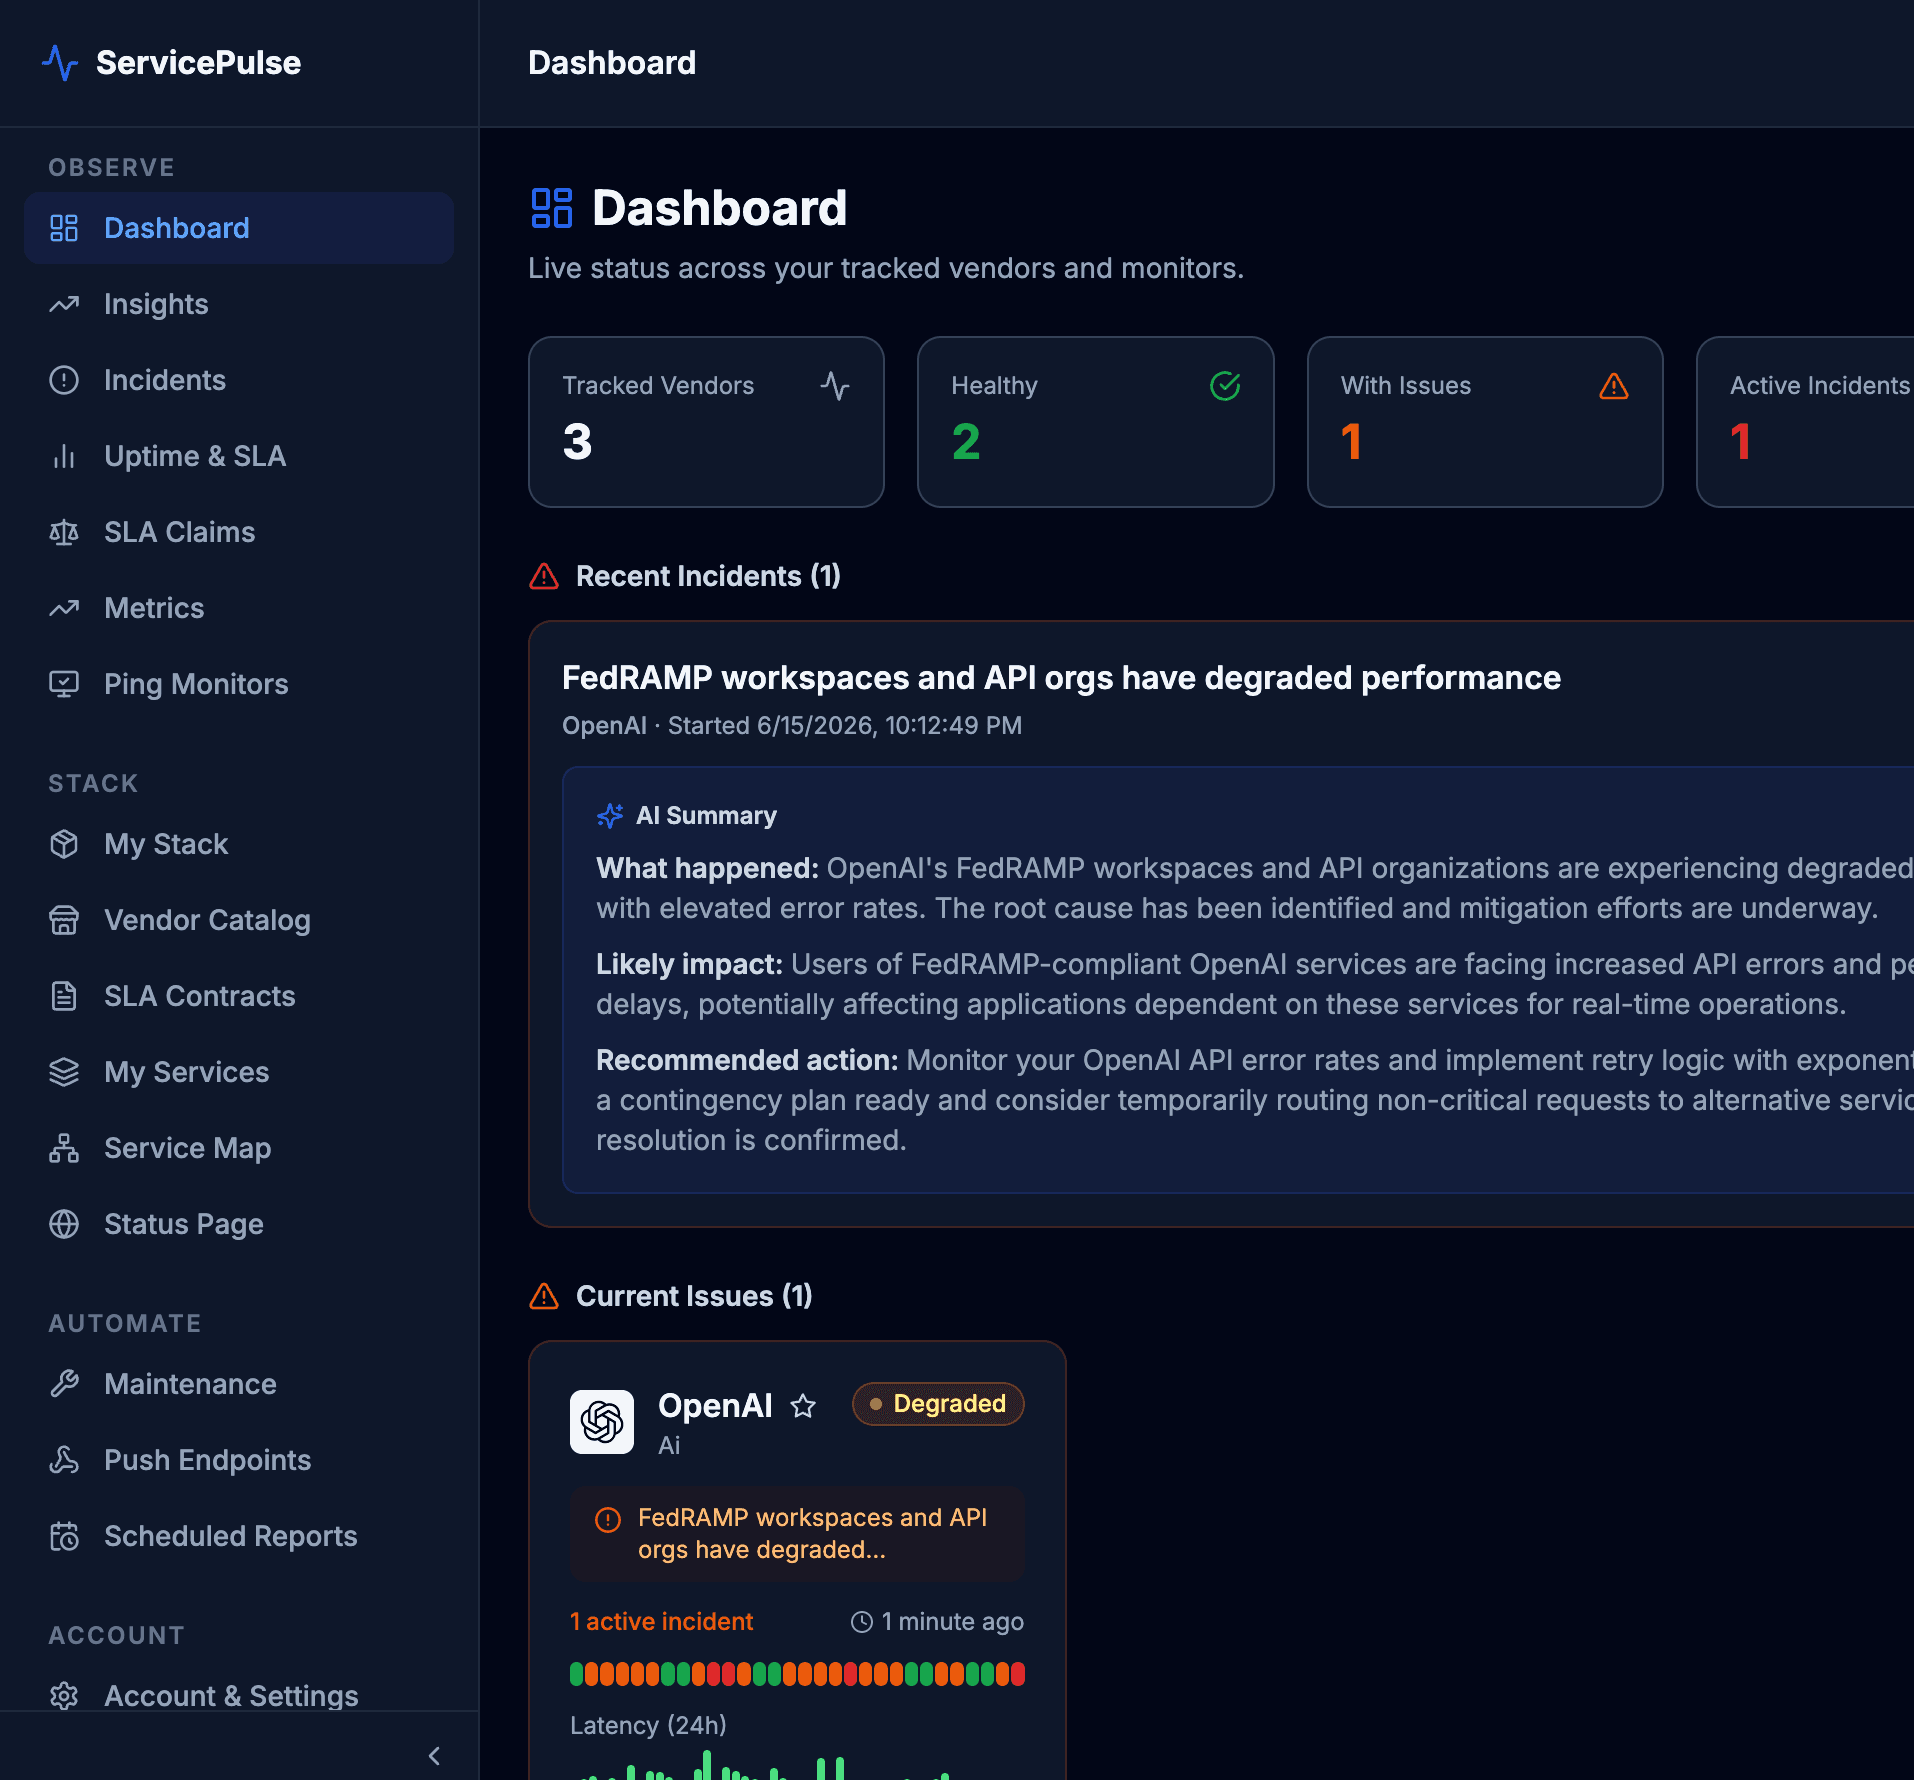Click the SLA Contracts document icon

64,996
